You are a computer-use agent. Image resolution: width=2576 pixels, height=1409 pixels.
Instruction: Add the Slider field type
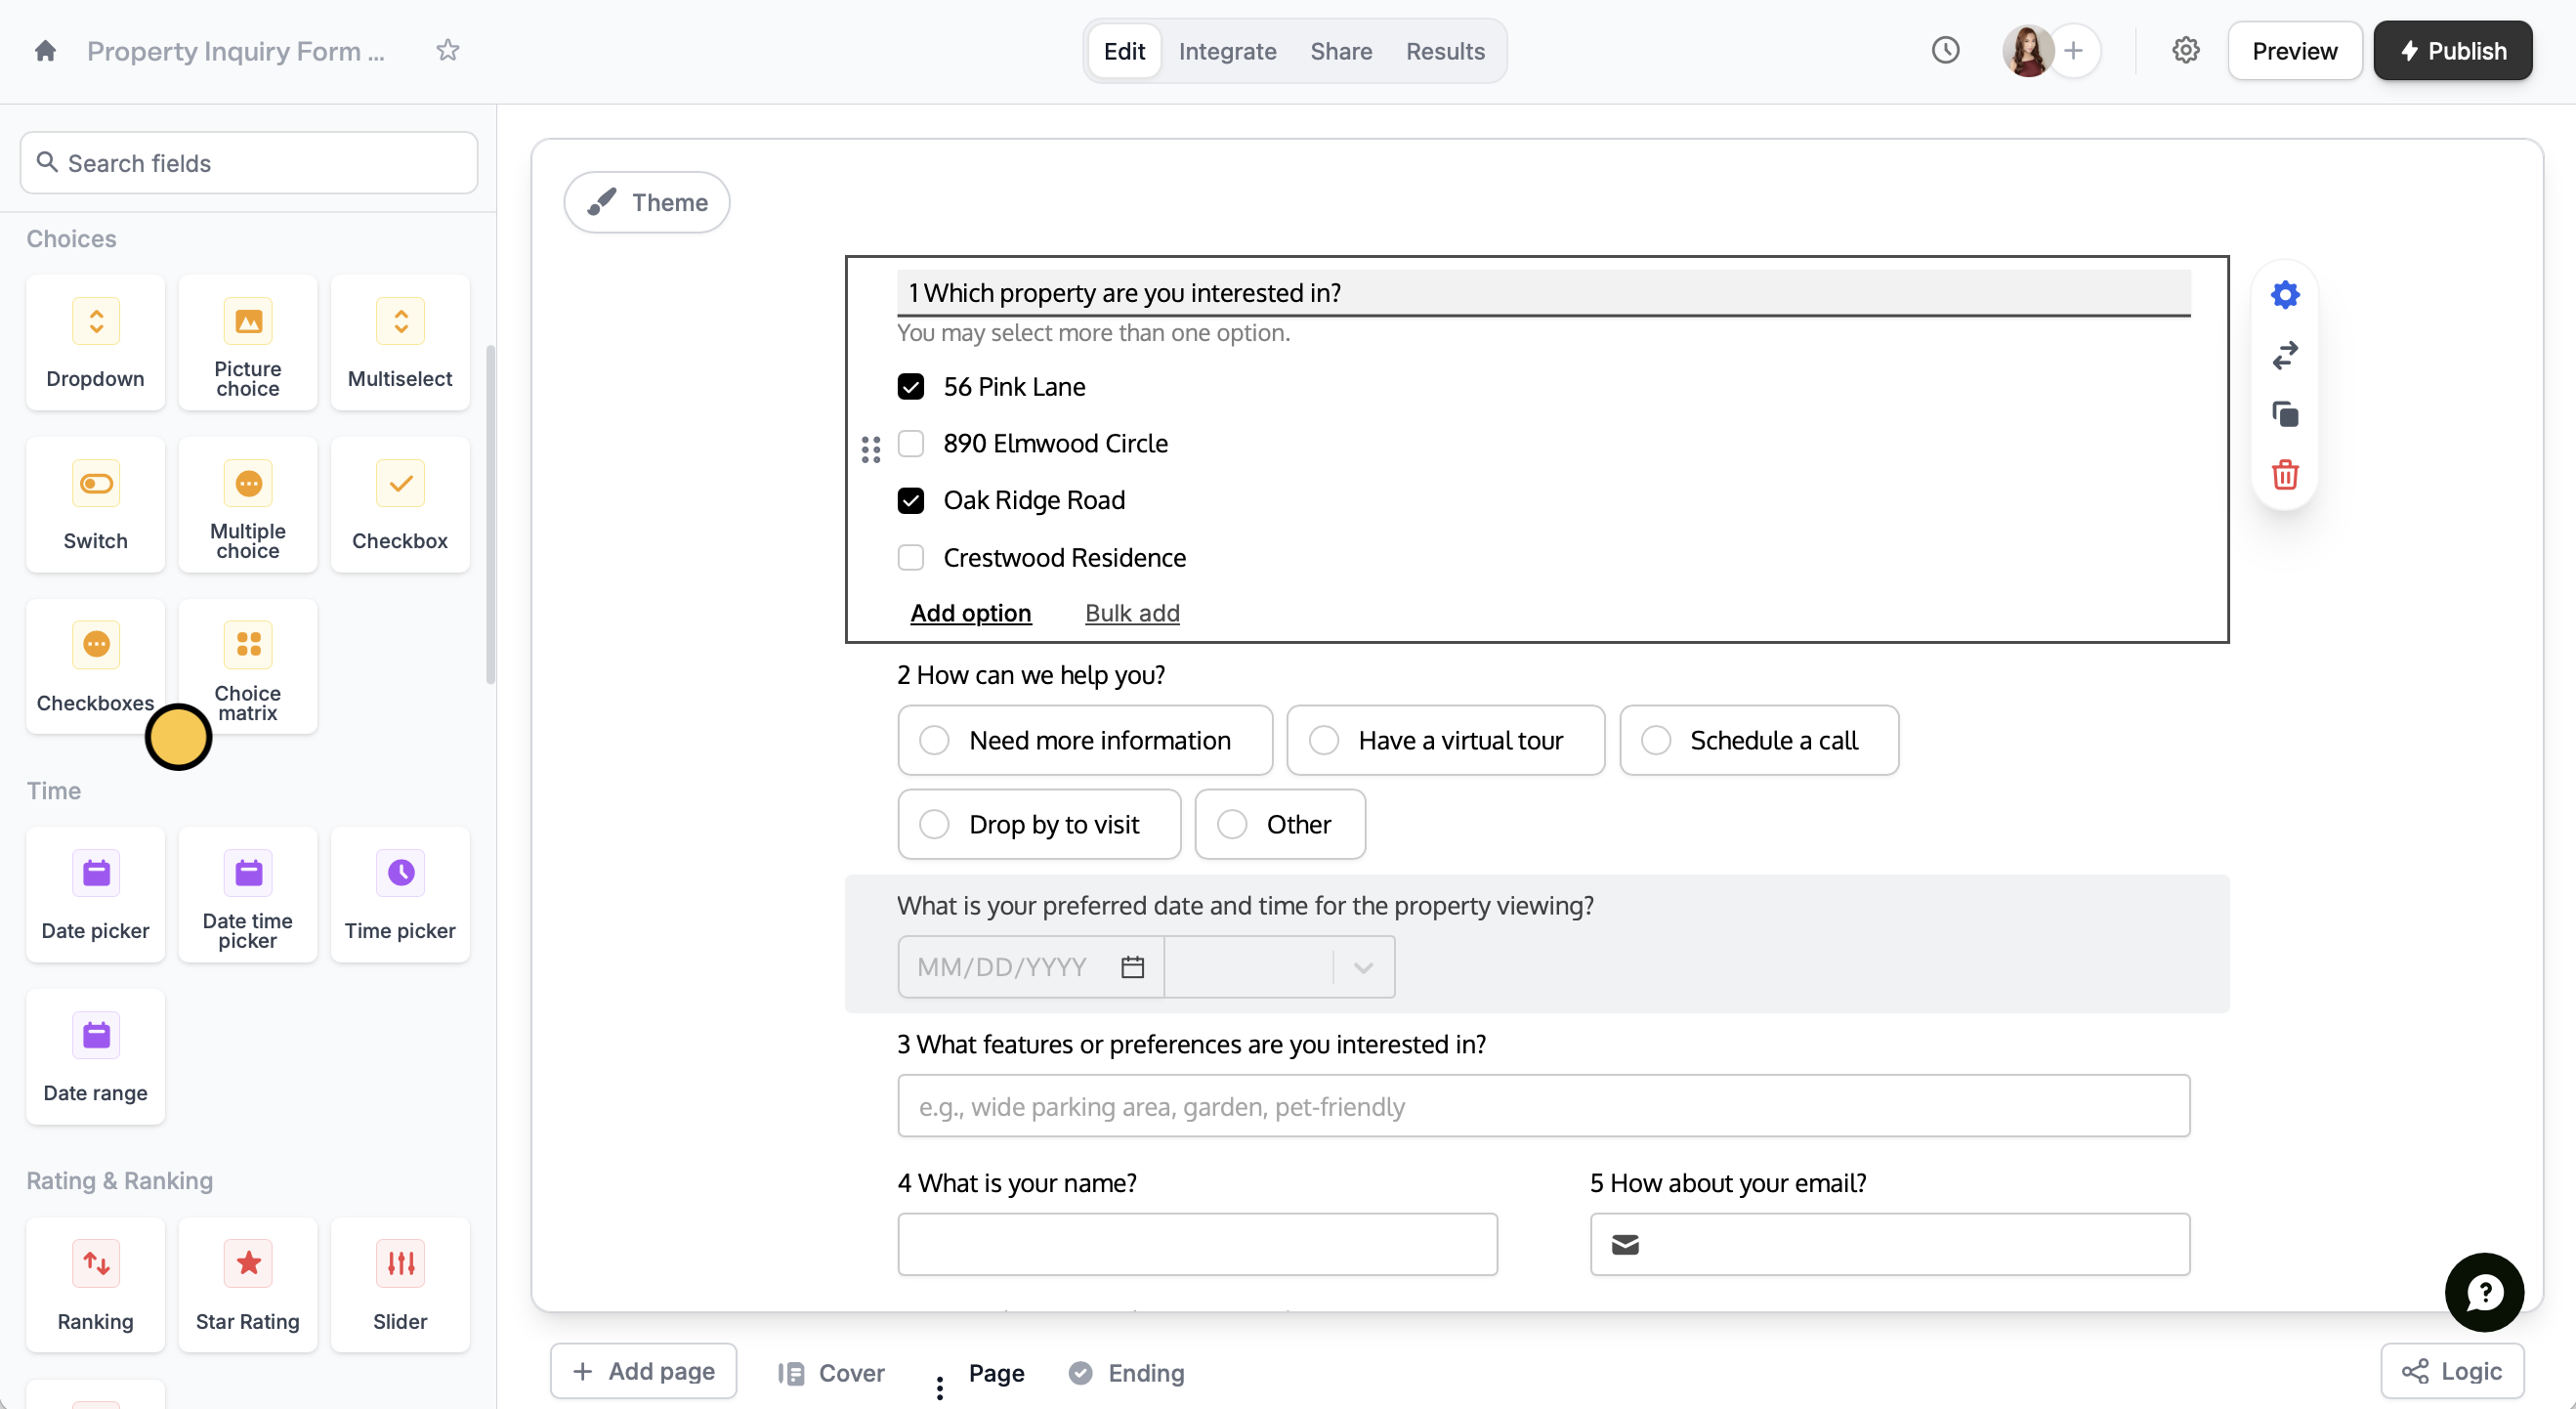[399, 1284]
